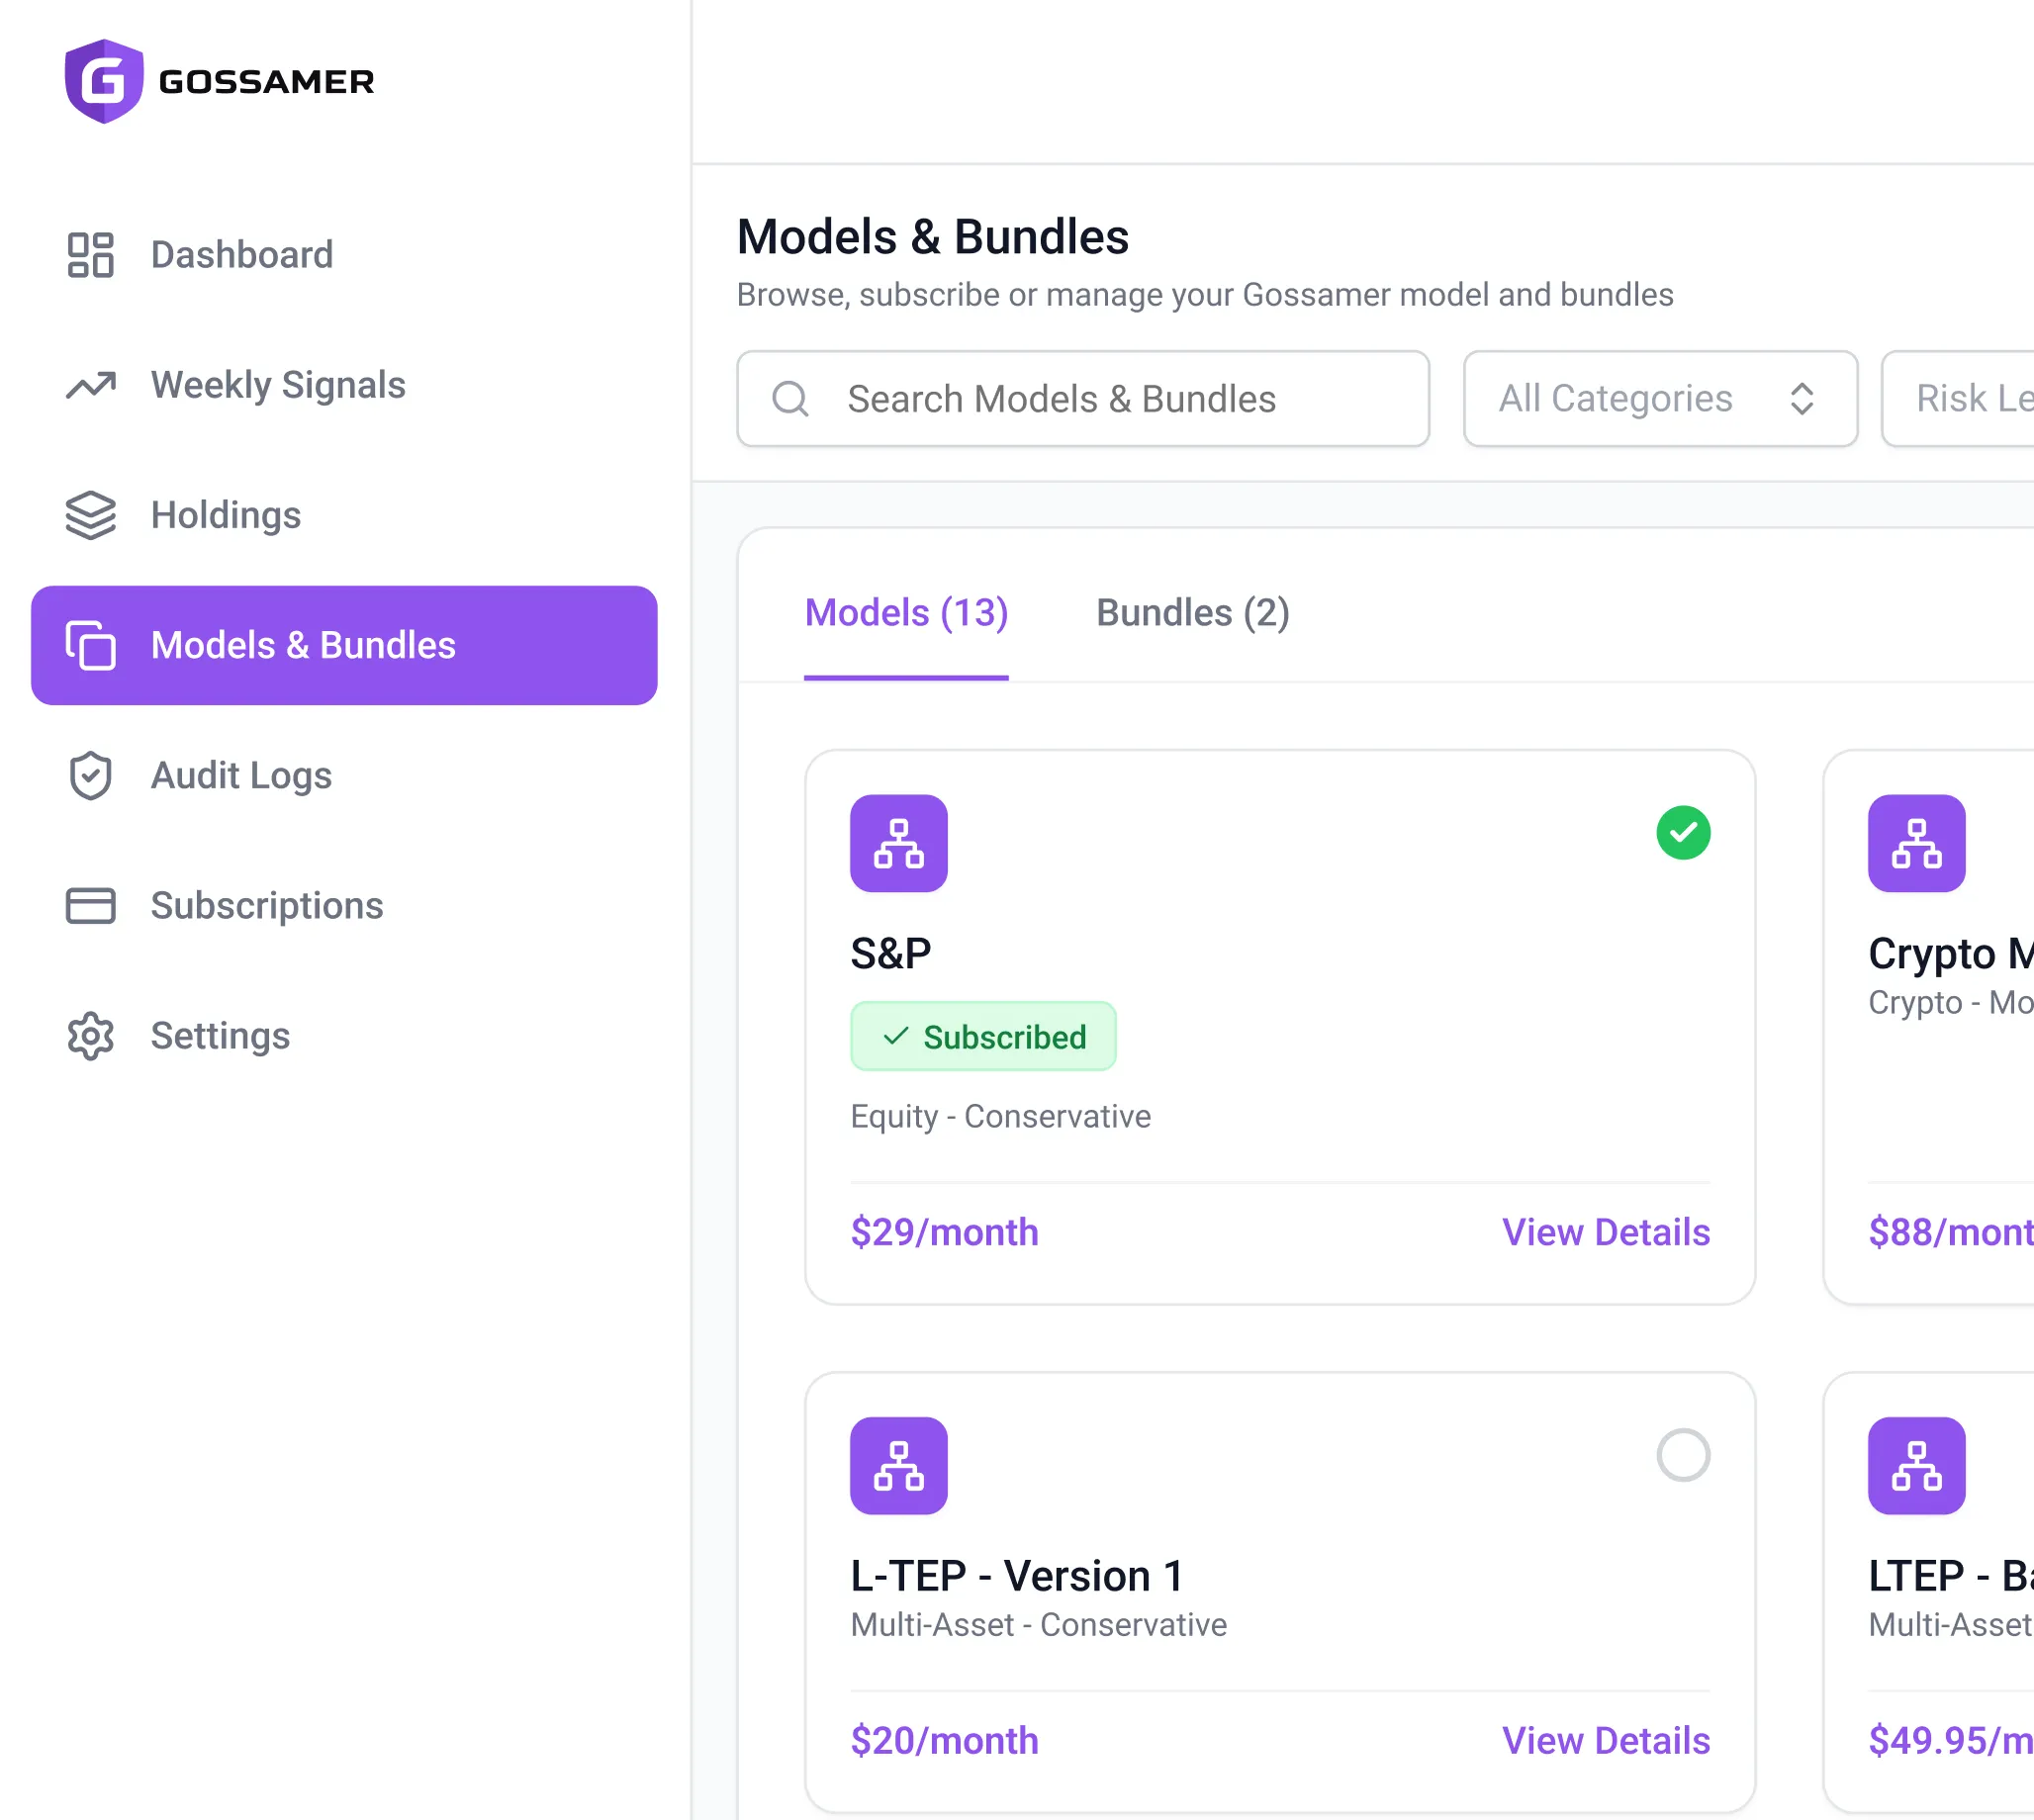The image size is (2034, 1820).
Task: Open the All Categories dropdown
Action: [x=1660, y=398]
